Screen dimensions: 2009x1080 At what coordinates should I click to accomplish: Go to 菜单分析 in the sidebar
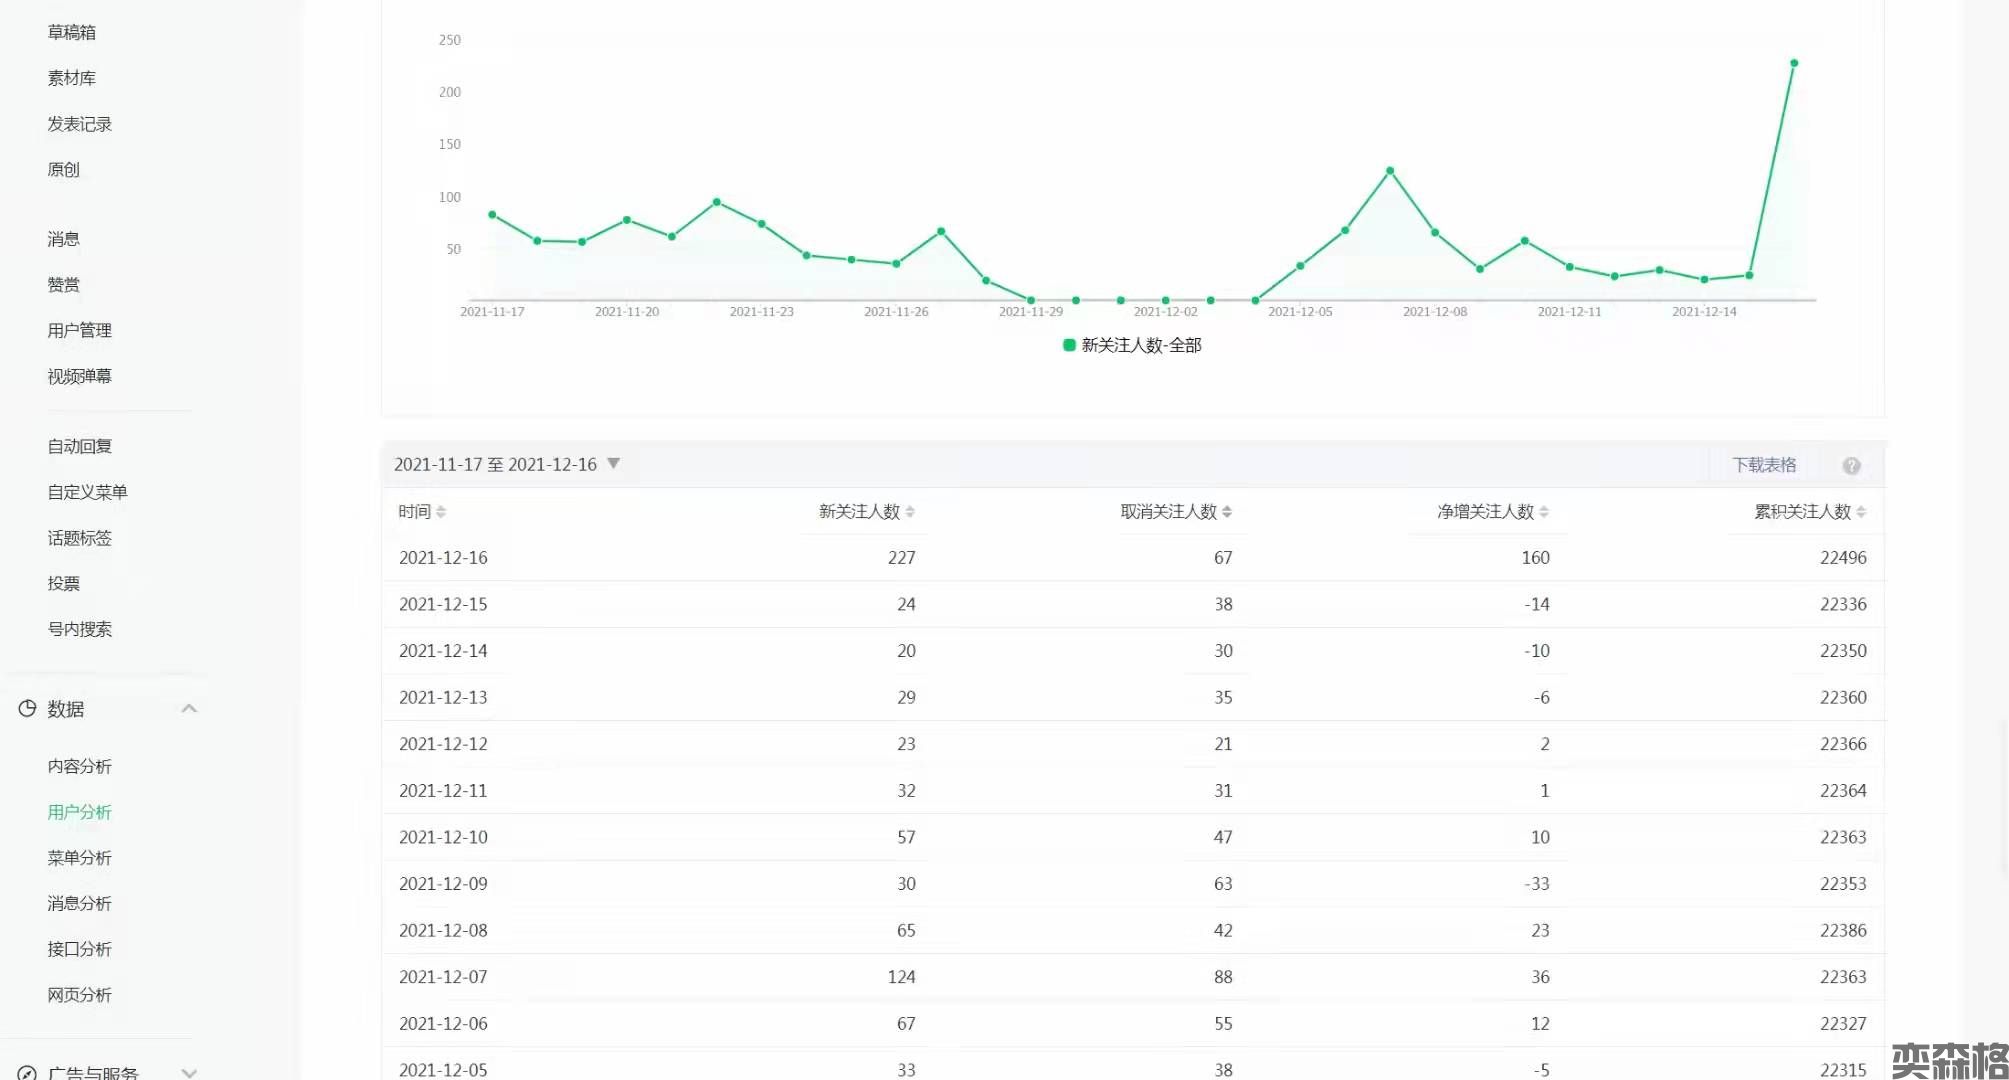(79, 858)
